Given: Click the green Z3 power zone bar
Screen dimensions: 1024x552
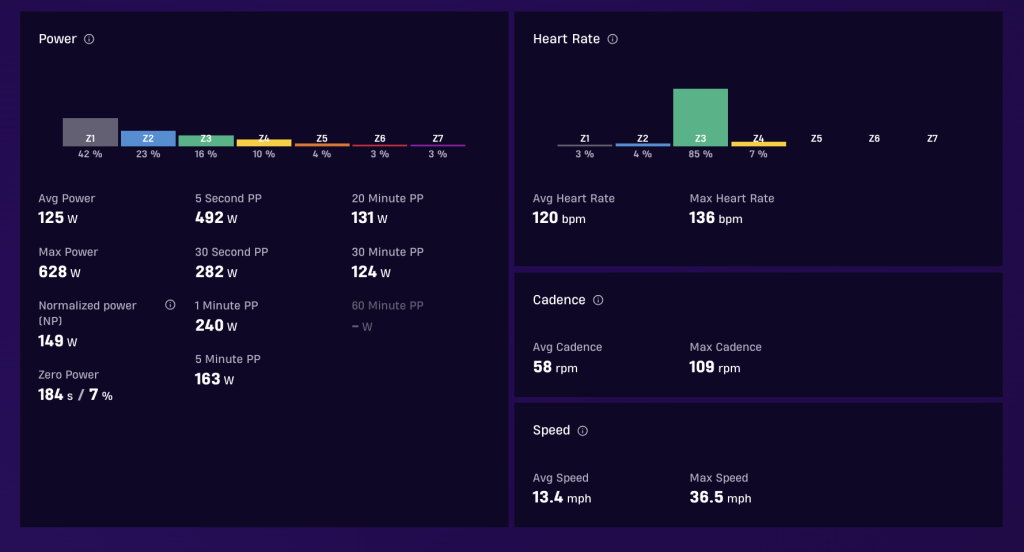Looking at the screenshot, I should coord(206,140).
